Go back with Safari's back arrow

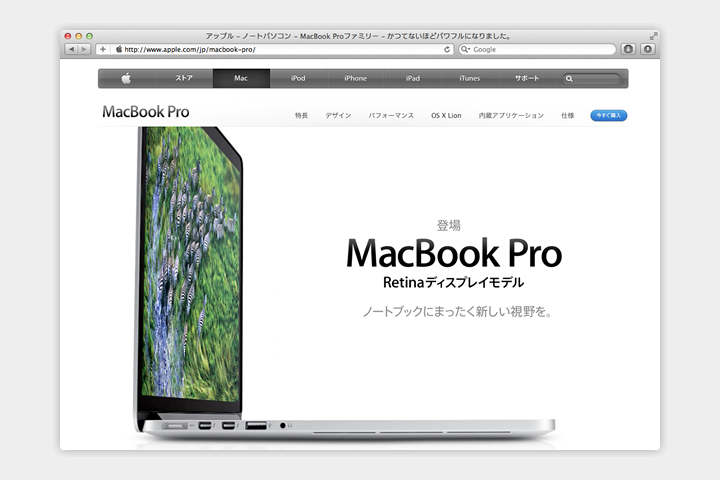click(x=71, y=49)
